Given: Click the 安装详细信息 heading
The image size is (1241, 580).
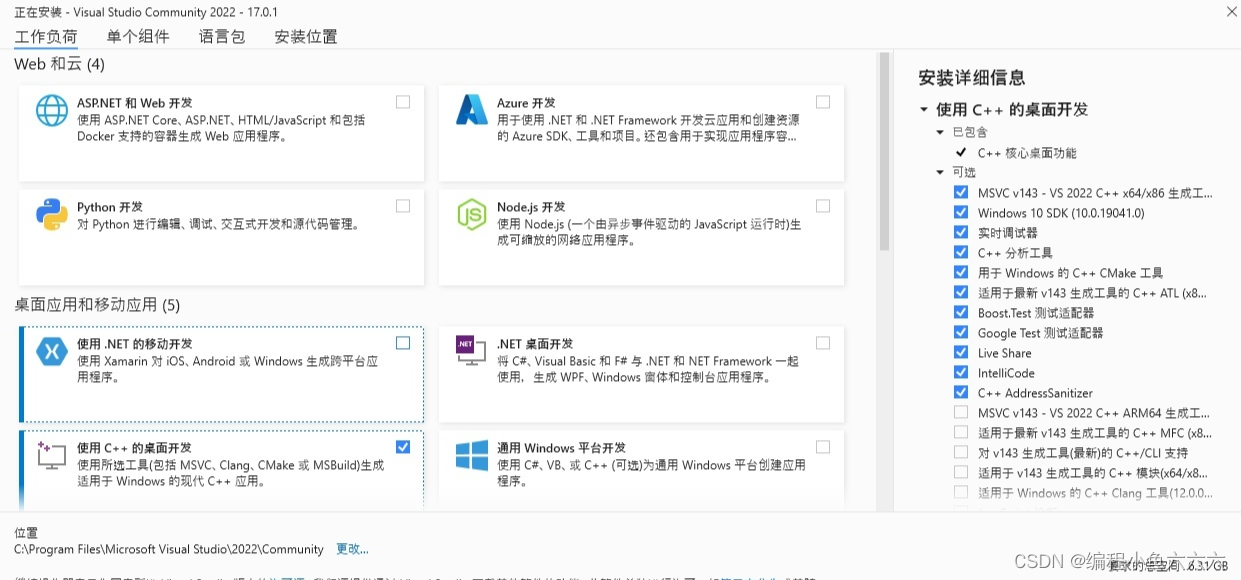Looking at the screenshot, I should [x=972, y=78].
